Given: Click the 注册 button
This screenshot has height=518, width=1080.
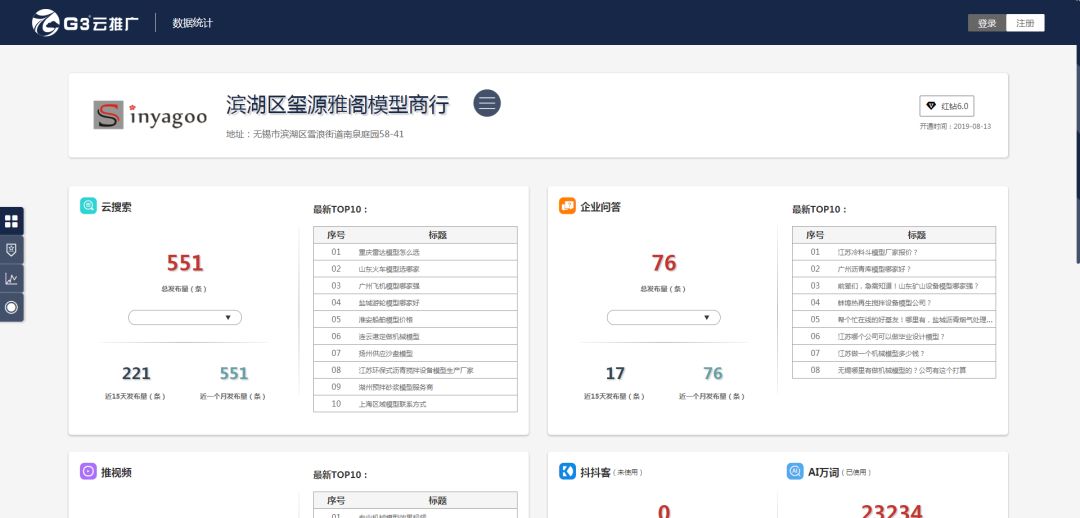Looking at the screenshot, I should [x=1025, y=23].
